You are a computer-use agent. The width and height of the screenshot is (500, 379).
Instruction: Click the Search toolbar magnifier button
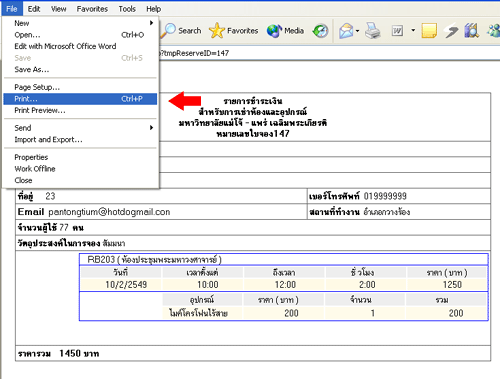tap(182, 31)
